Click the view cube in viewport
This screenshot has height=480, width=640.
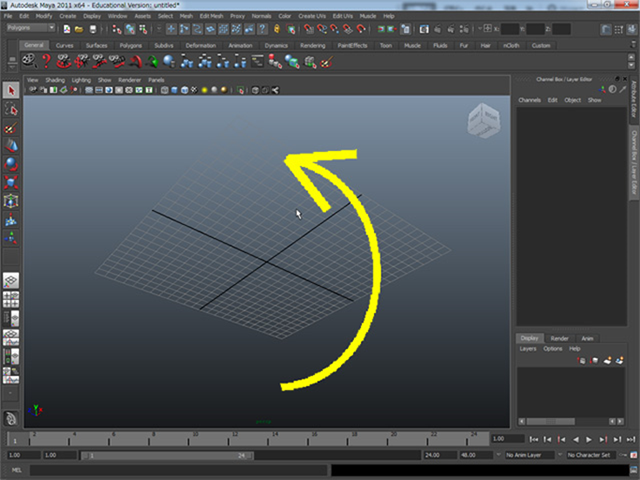click(x=484, y=120)
